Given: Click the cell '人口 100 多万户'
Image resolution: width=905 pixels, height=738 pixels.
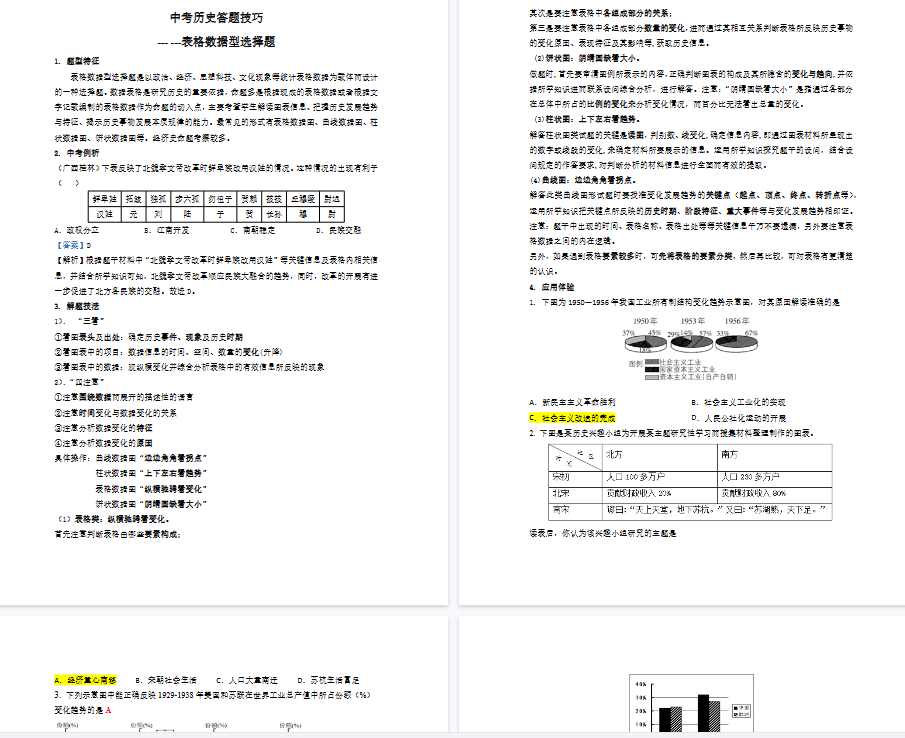Looking at the screenshot, I should (660, 479).
